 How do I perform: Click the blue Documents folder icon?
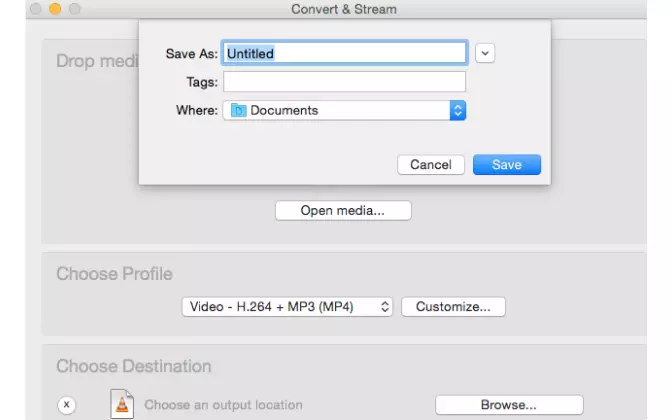click(x=238, y=111)
